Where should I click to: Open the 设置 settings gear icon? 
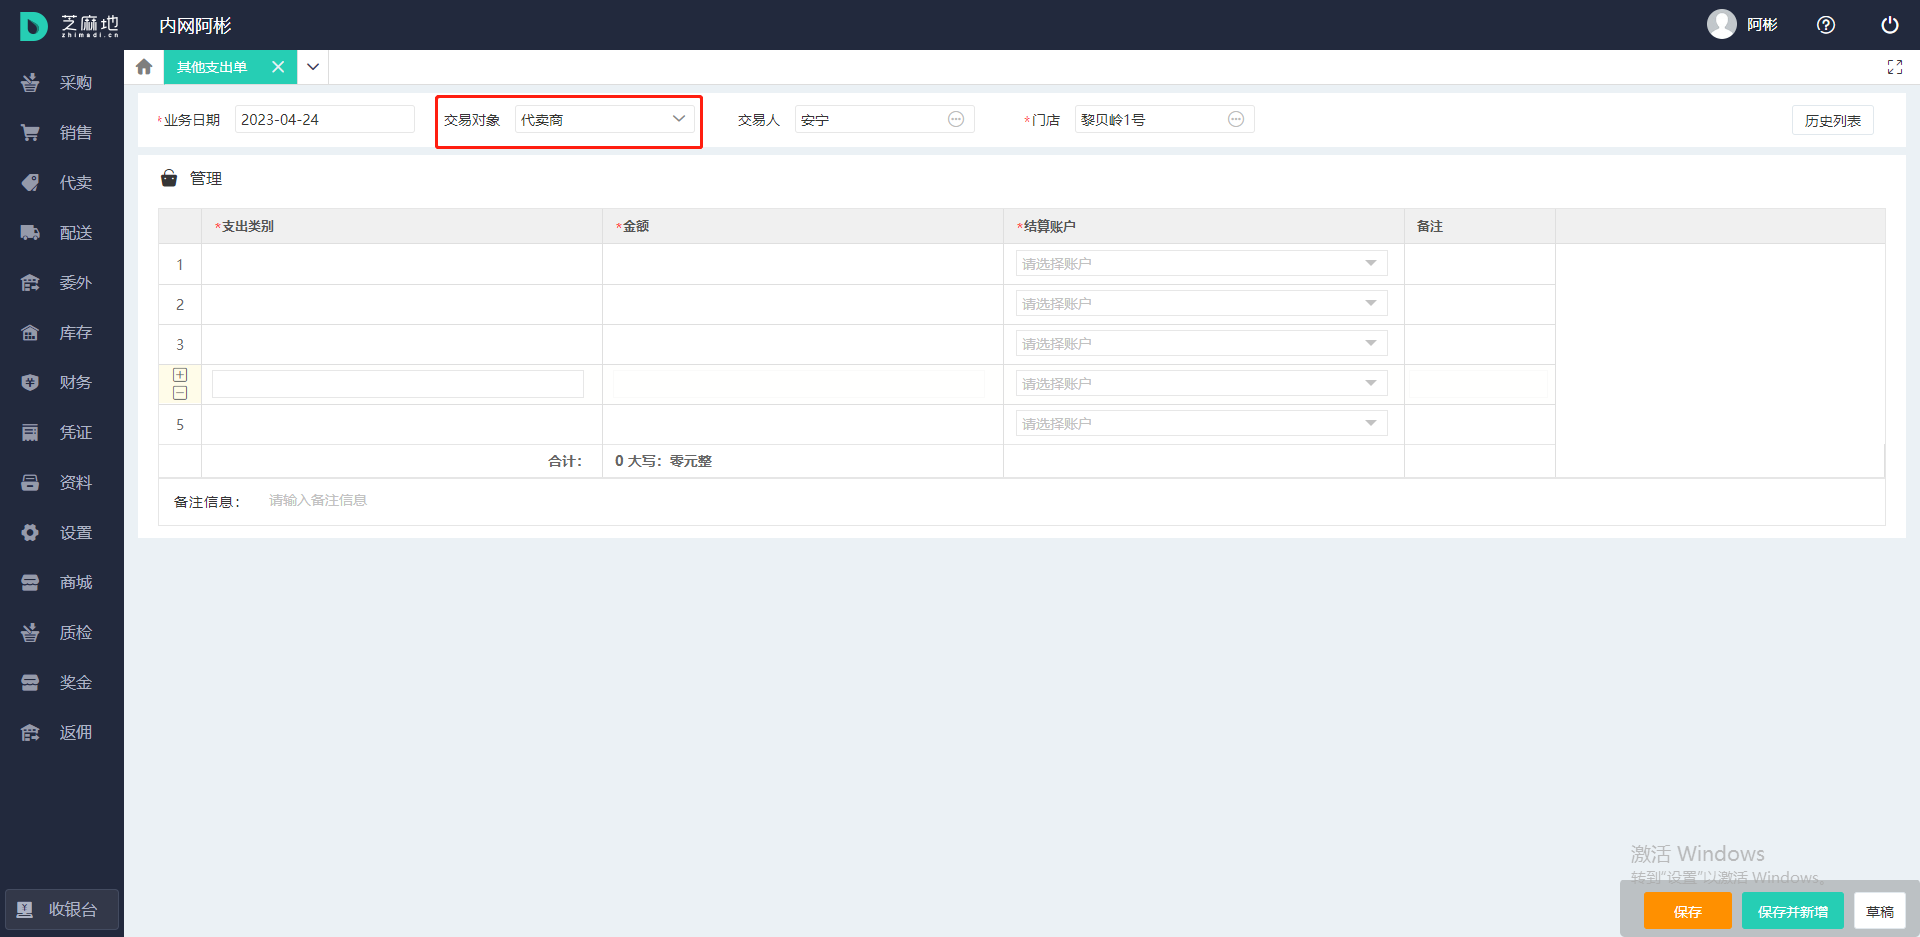pyautogui.click(x=30, y=532)
